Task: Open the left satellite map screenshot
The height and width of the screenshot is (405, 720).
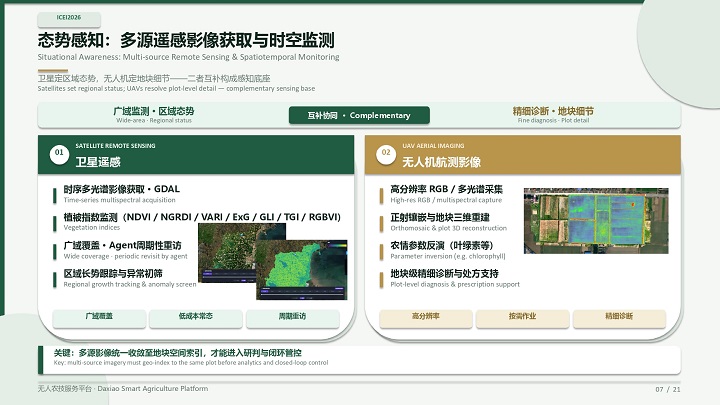Action: 227,253
